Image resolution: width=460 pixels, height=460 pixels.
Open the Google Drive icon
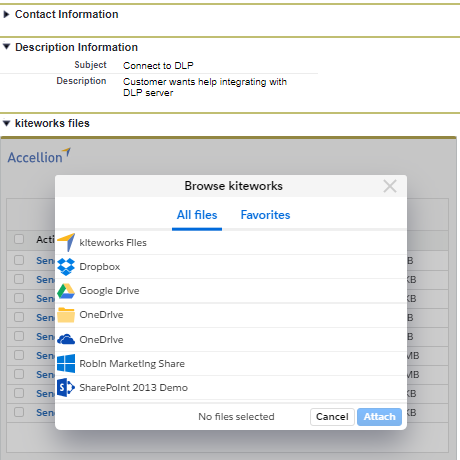[66, 291]
